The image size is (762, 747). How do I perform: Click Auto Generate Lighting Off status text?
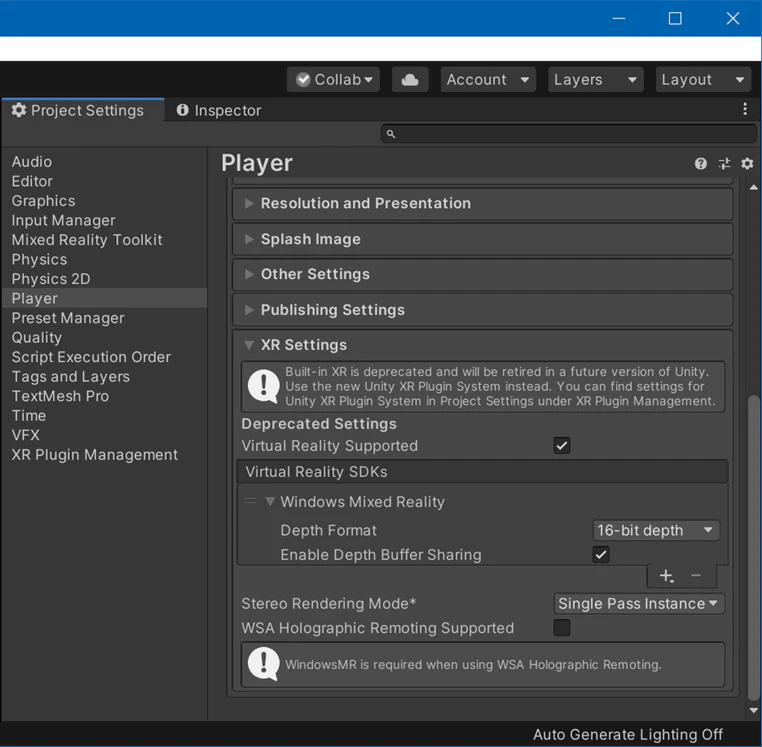(x=627, y=734)
